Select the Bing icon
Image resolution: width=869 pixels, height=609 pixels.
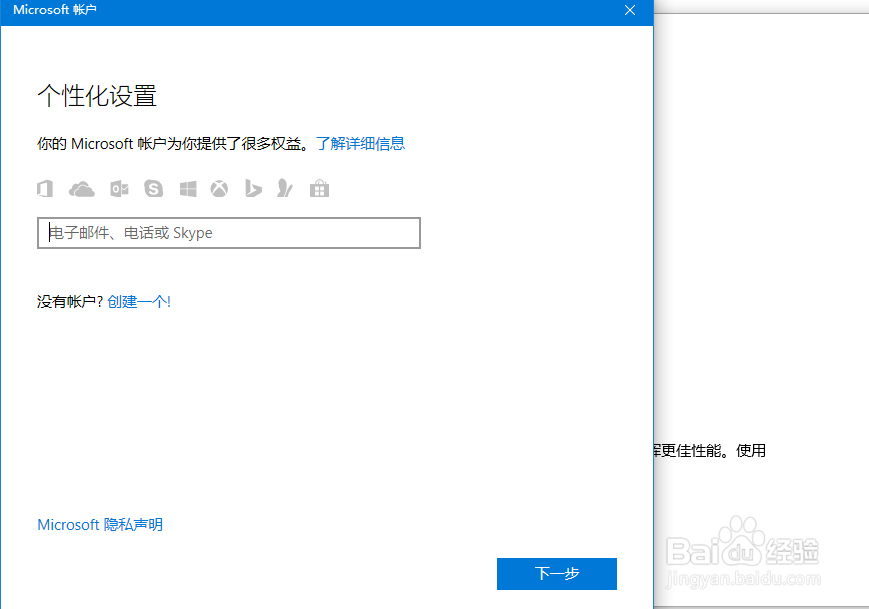(x=252, y=188)
